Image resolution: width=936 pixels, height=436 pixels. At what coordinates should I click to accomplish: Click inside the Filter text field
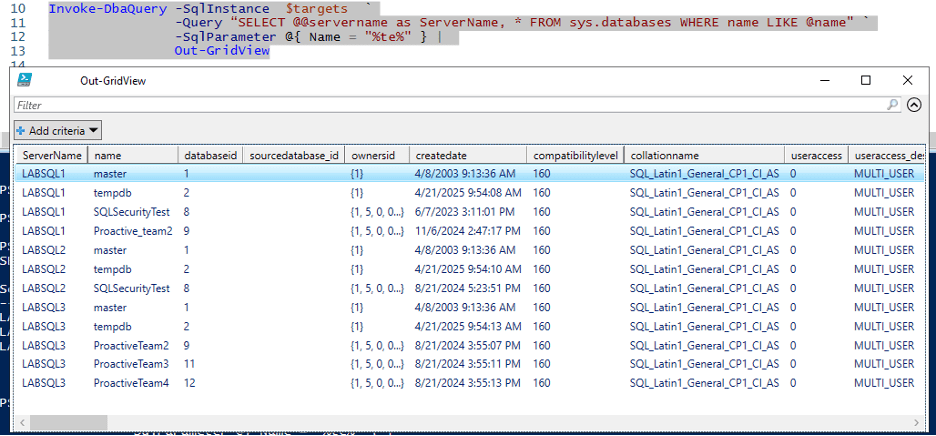(x=451, y=105)
